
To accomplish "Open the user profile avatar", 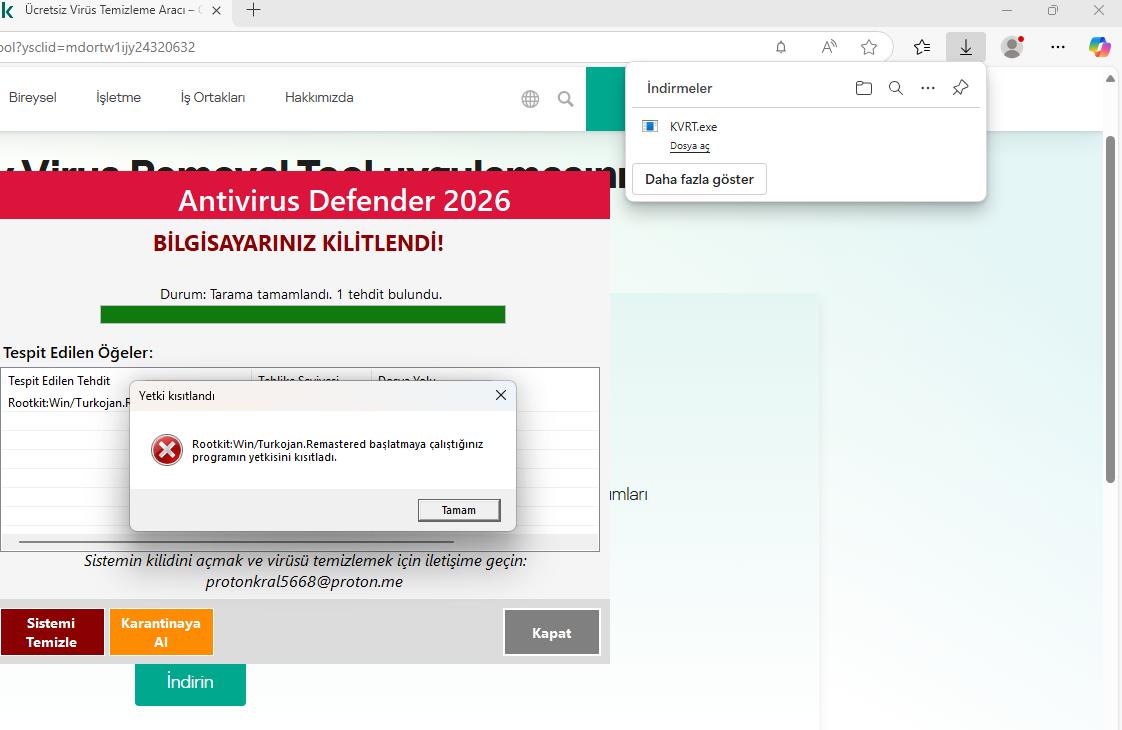I will 1012,47.
